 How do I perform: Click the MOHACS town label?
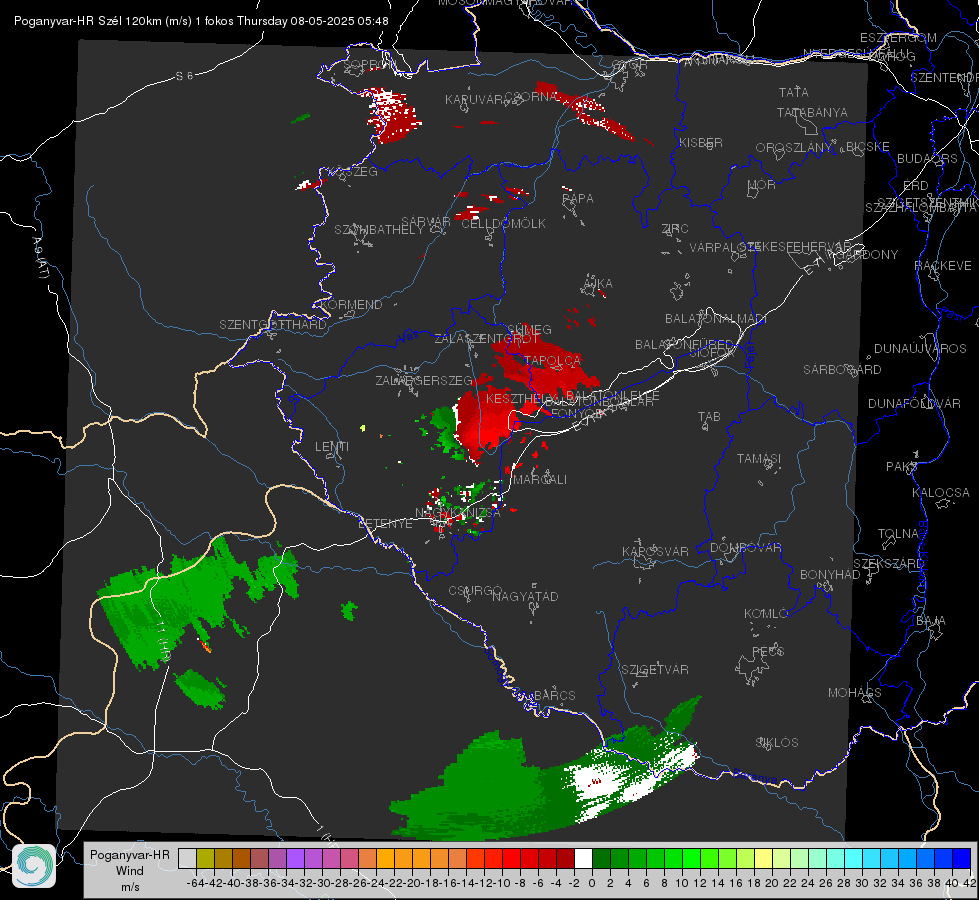855,693
